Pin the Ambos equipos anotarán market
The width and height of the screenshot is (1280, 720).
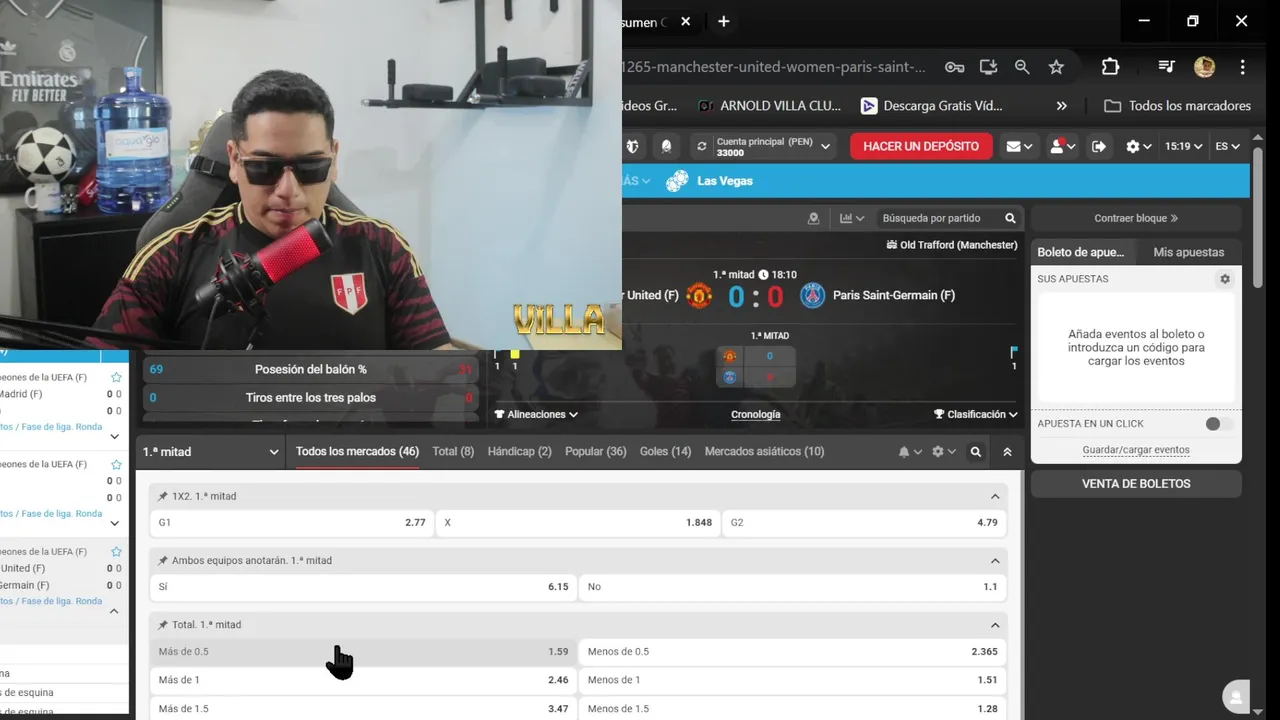pos(163,560)
